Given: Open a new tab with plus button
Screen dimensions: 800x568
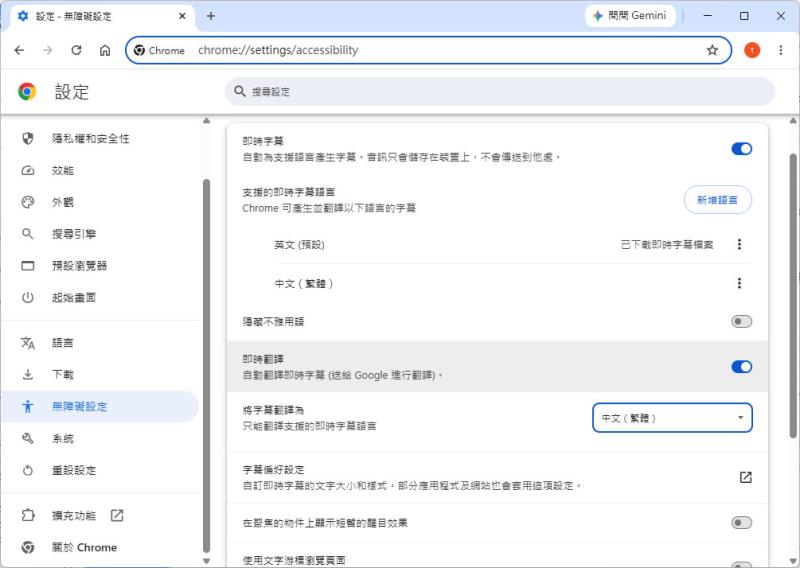Looking at the screenshot, I should point(211,16).
